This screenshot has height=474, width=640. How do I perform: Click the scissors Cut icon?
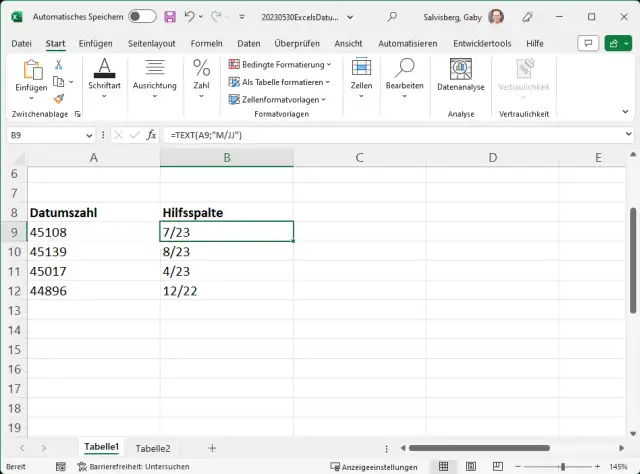(x=59, y=64)
